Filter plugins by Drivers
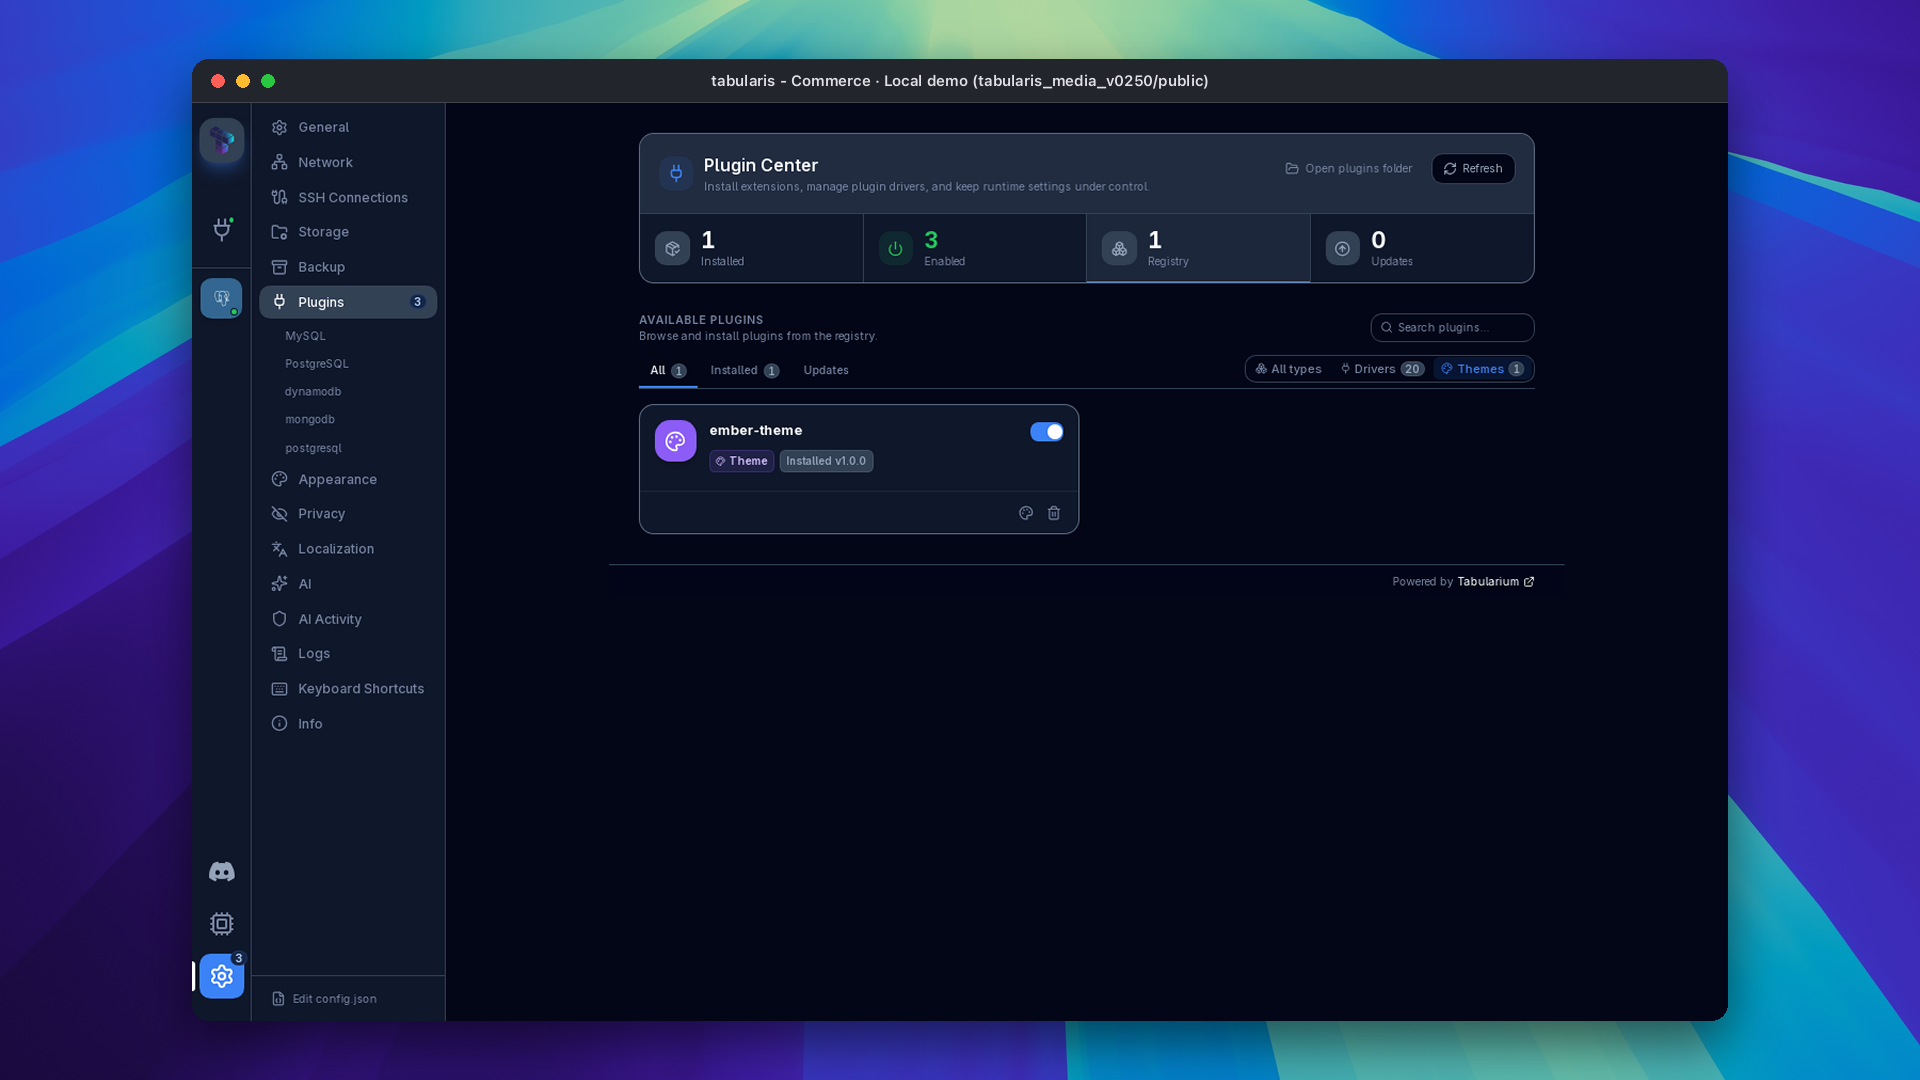 [x=1383, y=369]
